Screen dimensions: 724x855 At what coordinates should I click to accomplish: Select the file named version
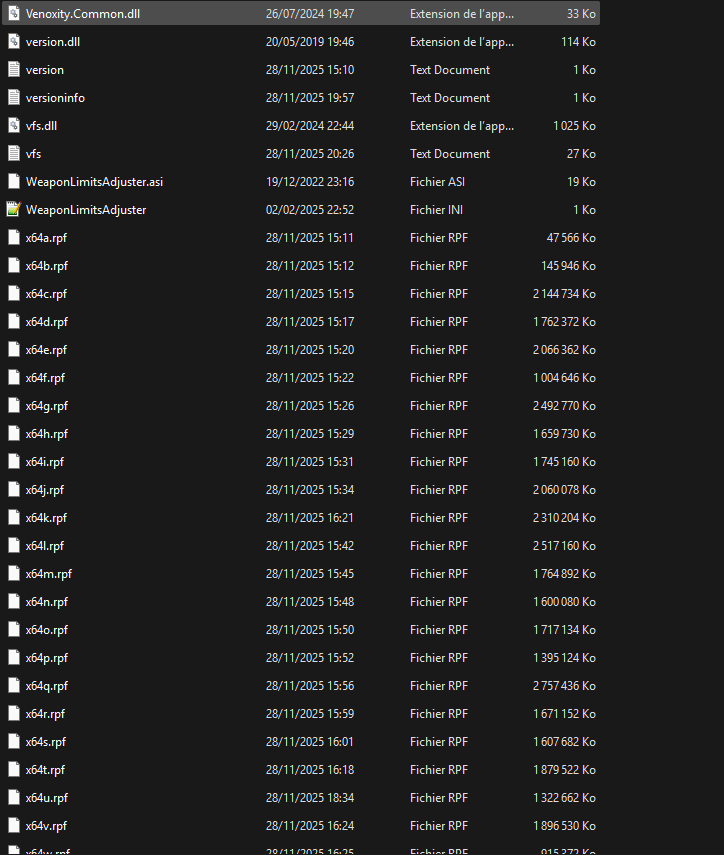(x=45, y=70)
